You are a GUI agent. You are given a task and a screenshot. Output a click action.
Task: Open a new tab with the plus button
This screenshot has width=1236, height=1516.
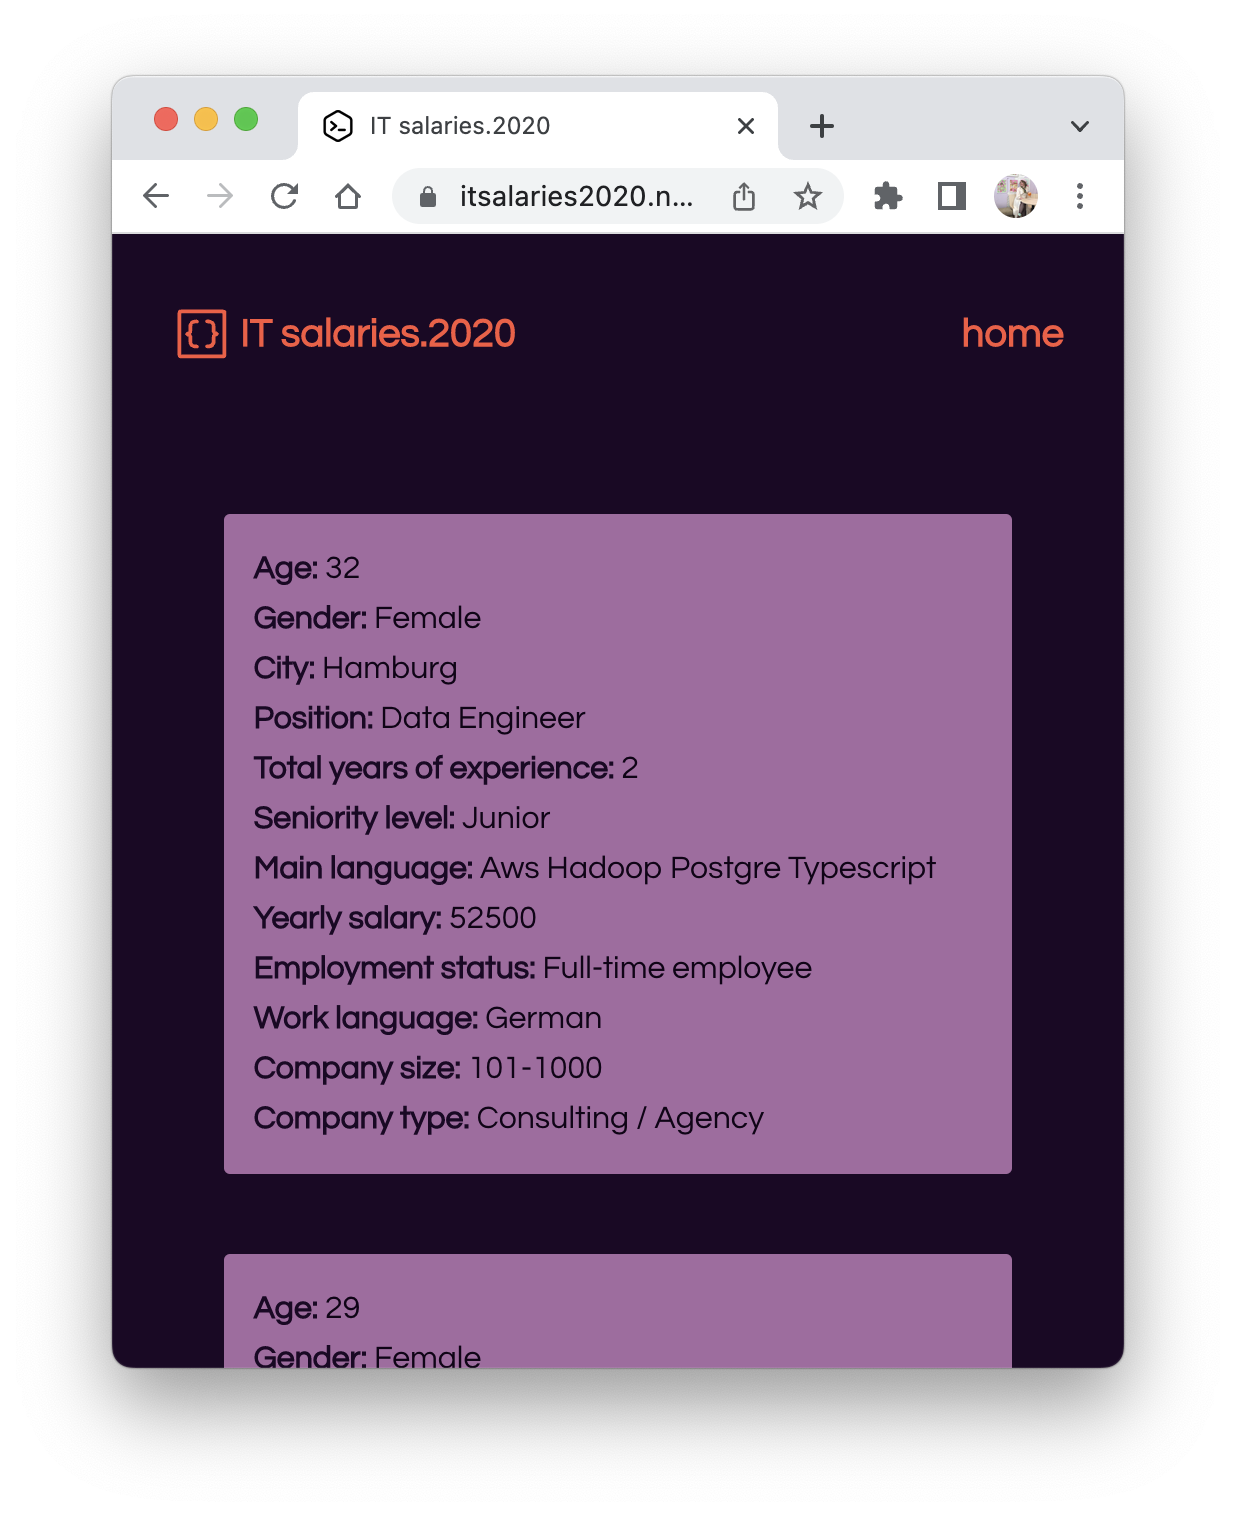[x=820, y=125]
